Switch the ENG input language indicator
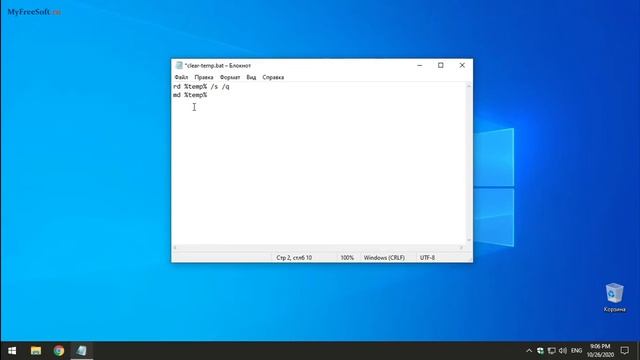Screen dimensions: 640x360 click(x=576, y=351)
